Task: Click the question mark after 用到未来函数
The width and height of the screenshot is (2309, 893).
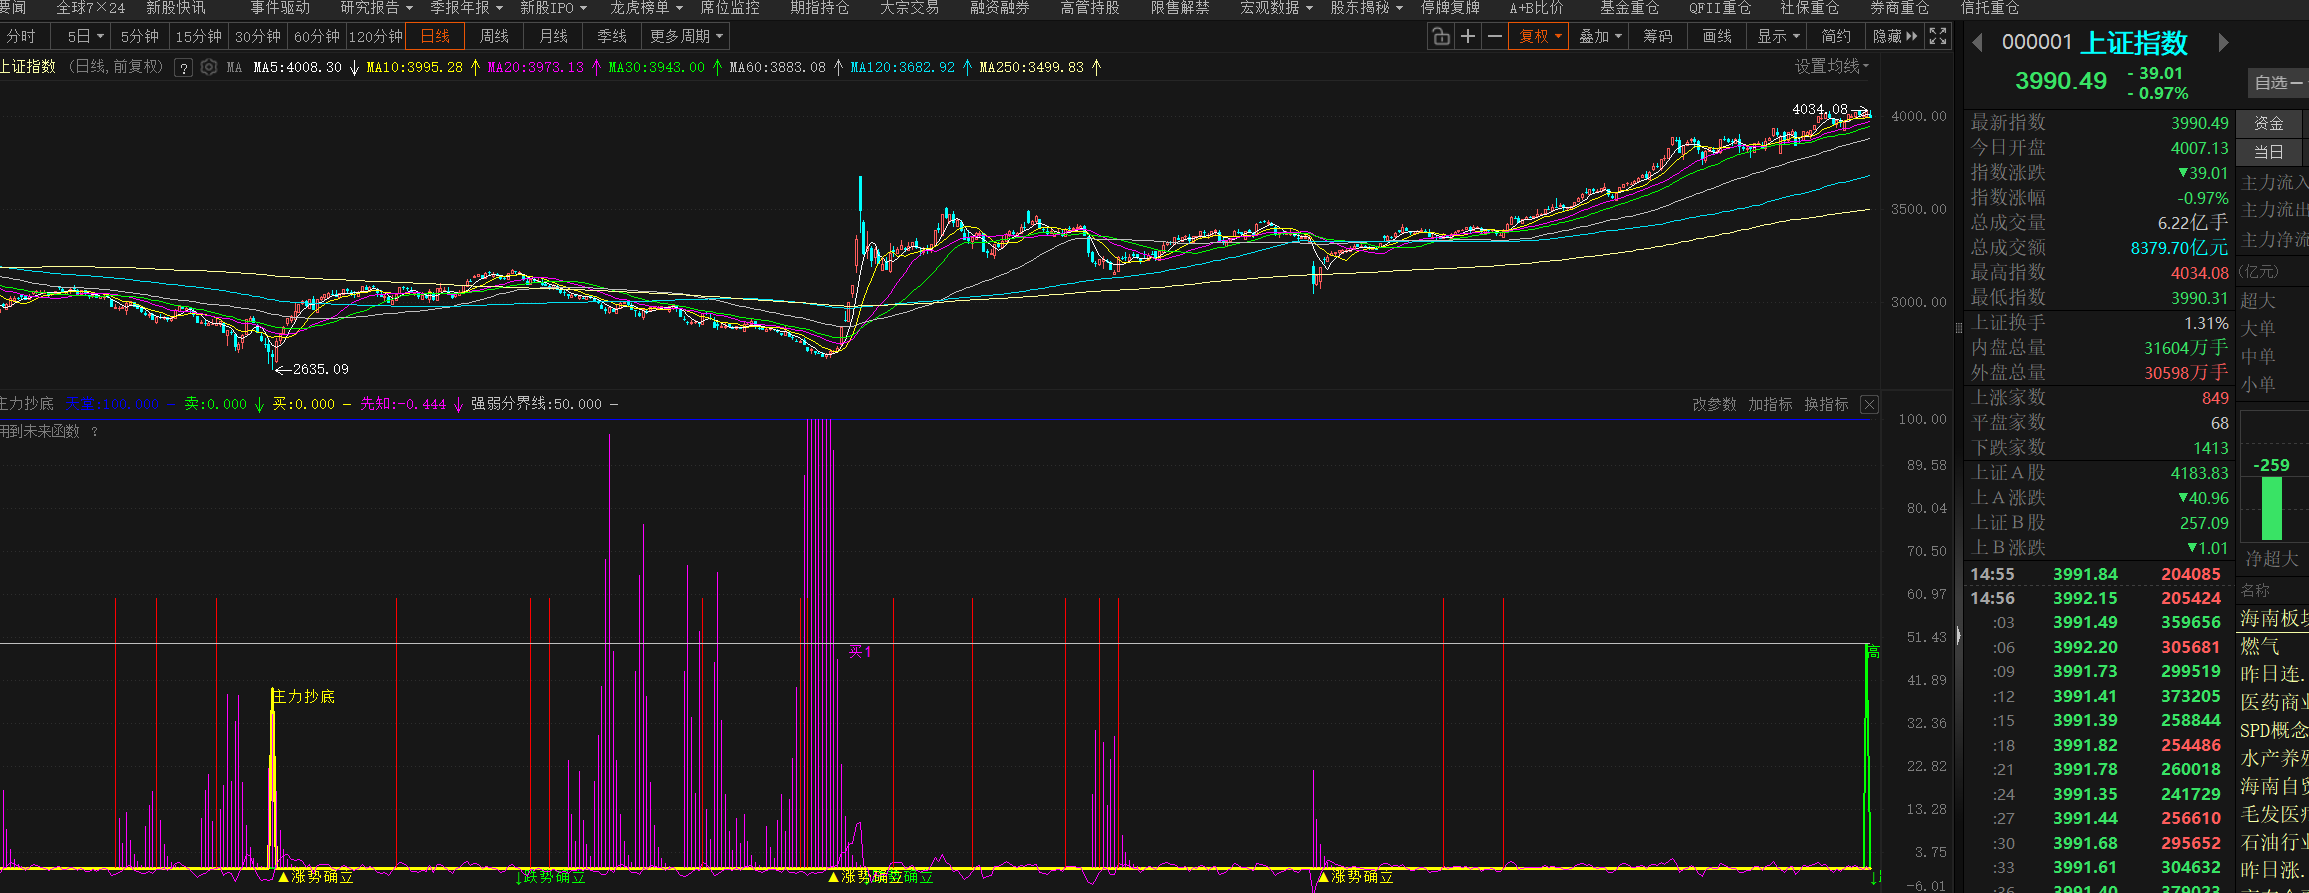Action: pos(95,432)
